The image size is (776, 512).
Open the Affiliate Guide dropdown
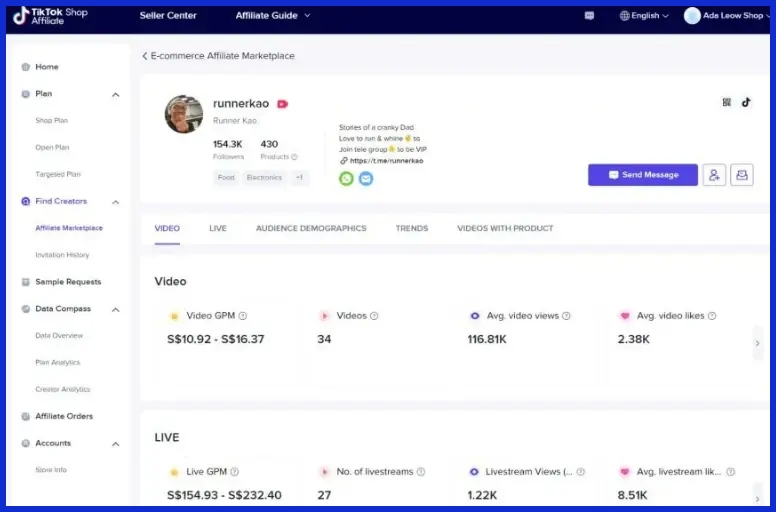(x=273, y=16)
